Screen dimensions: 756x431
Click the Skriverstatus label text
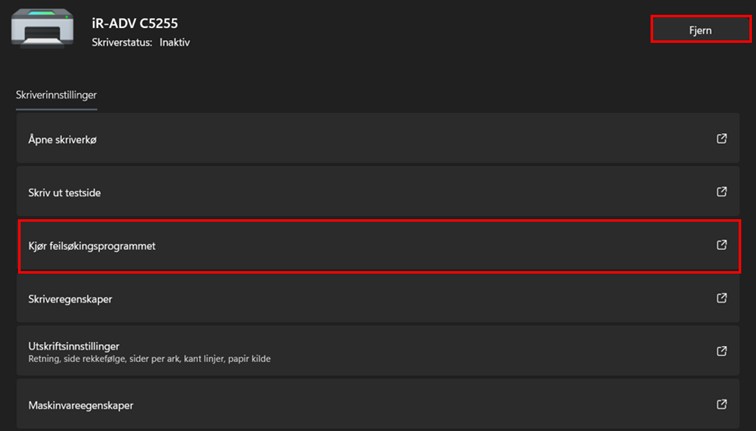tap(121, 43)
